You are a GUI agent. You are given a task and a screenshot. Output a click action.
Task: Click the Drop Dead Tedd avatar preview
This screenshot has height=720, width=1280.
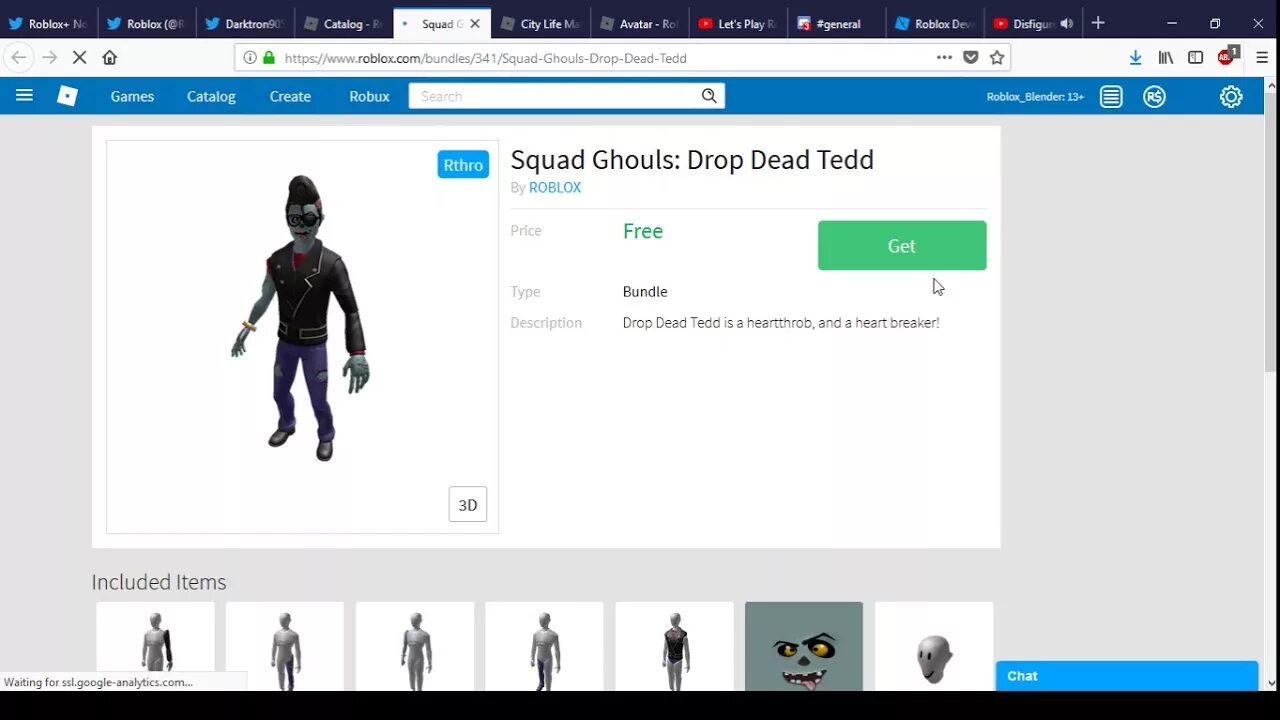301,318
